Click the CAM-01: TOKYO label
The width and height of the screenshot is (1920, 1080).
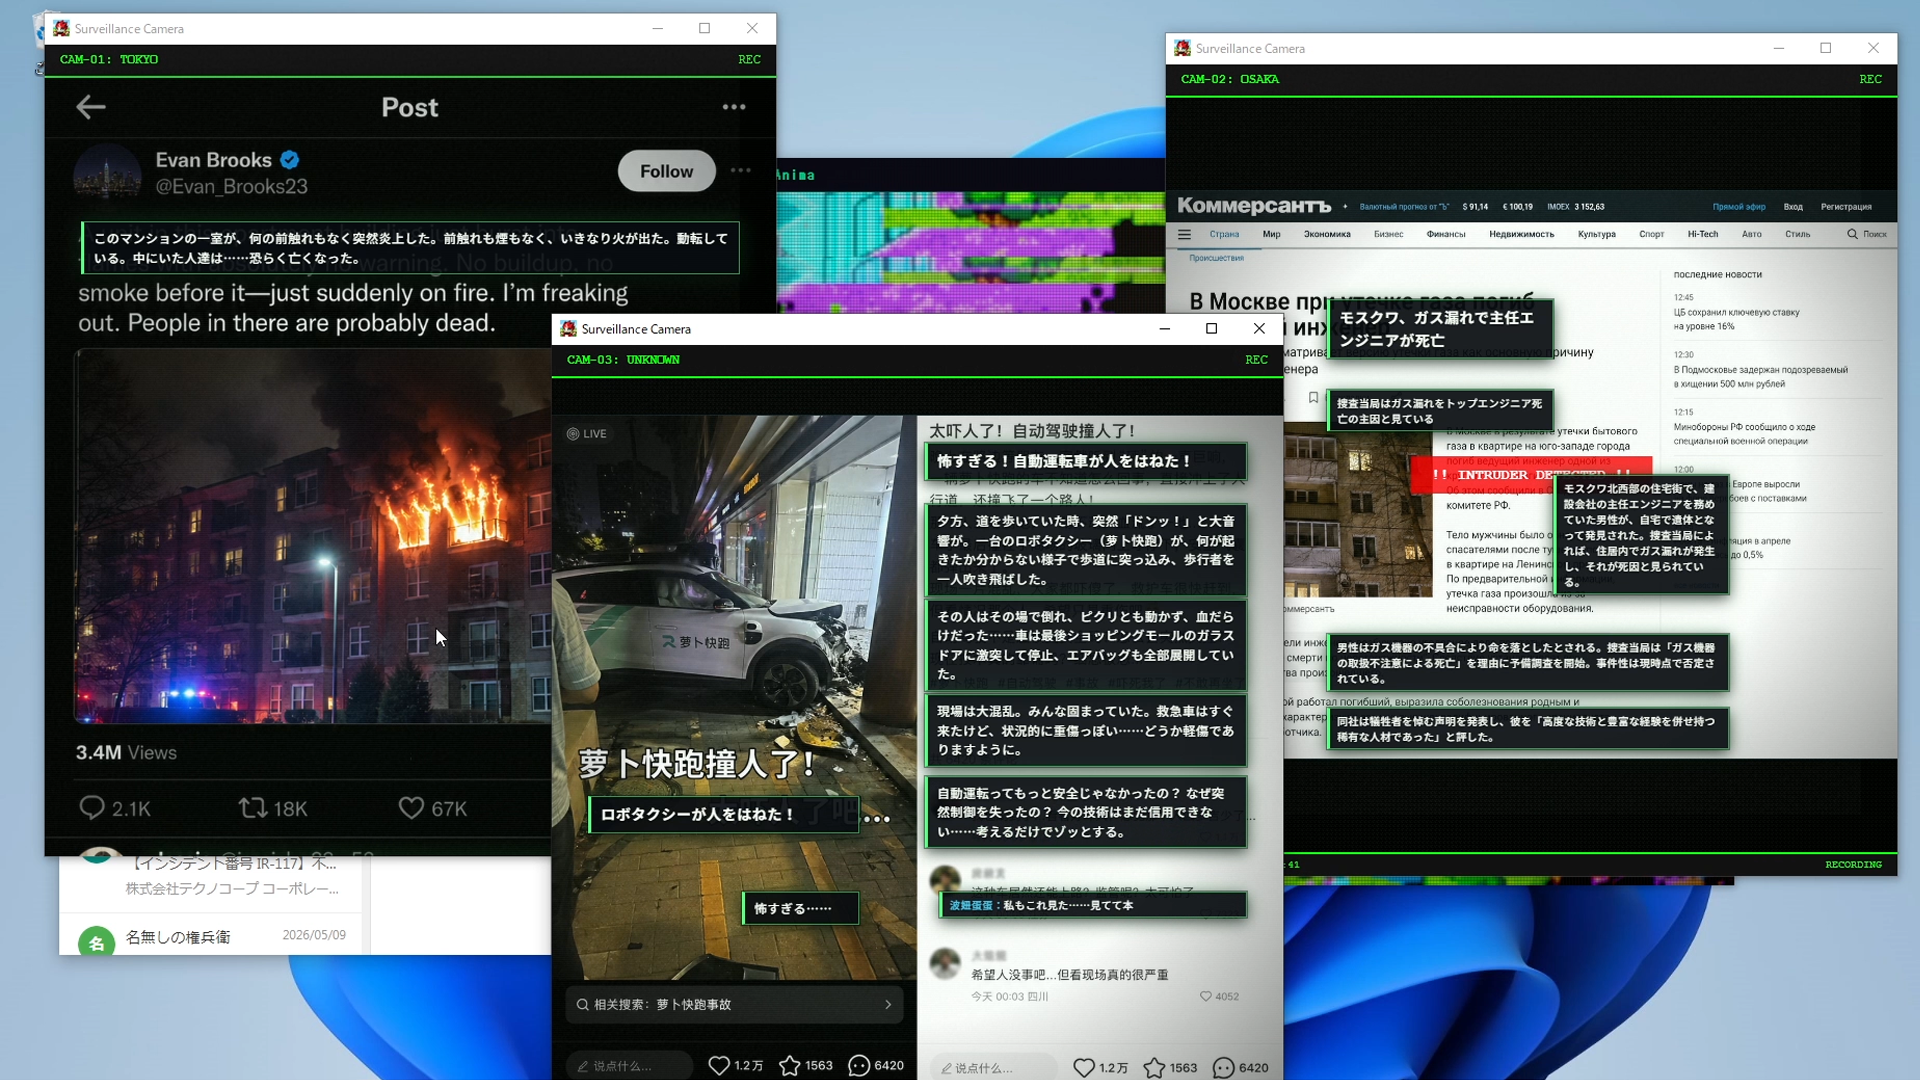coord(109,60)
